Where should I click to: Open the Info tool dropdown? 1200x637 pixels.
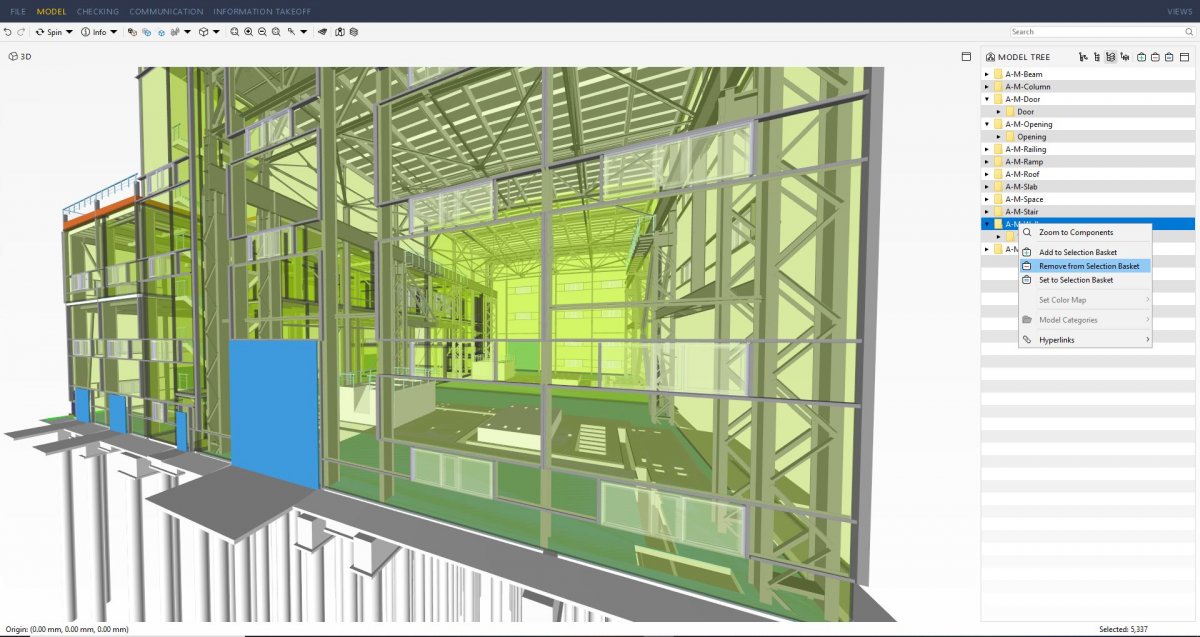coord(114,32)
